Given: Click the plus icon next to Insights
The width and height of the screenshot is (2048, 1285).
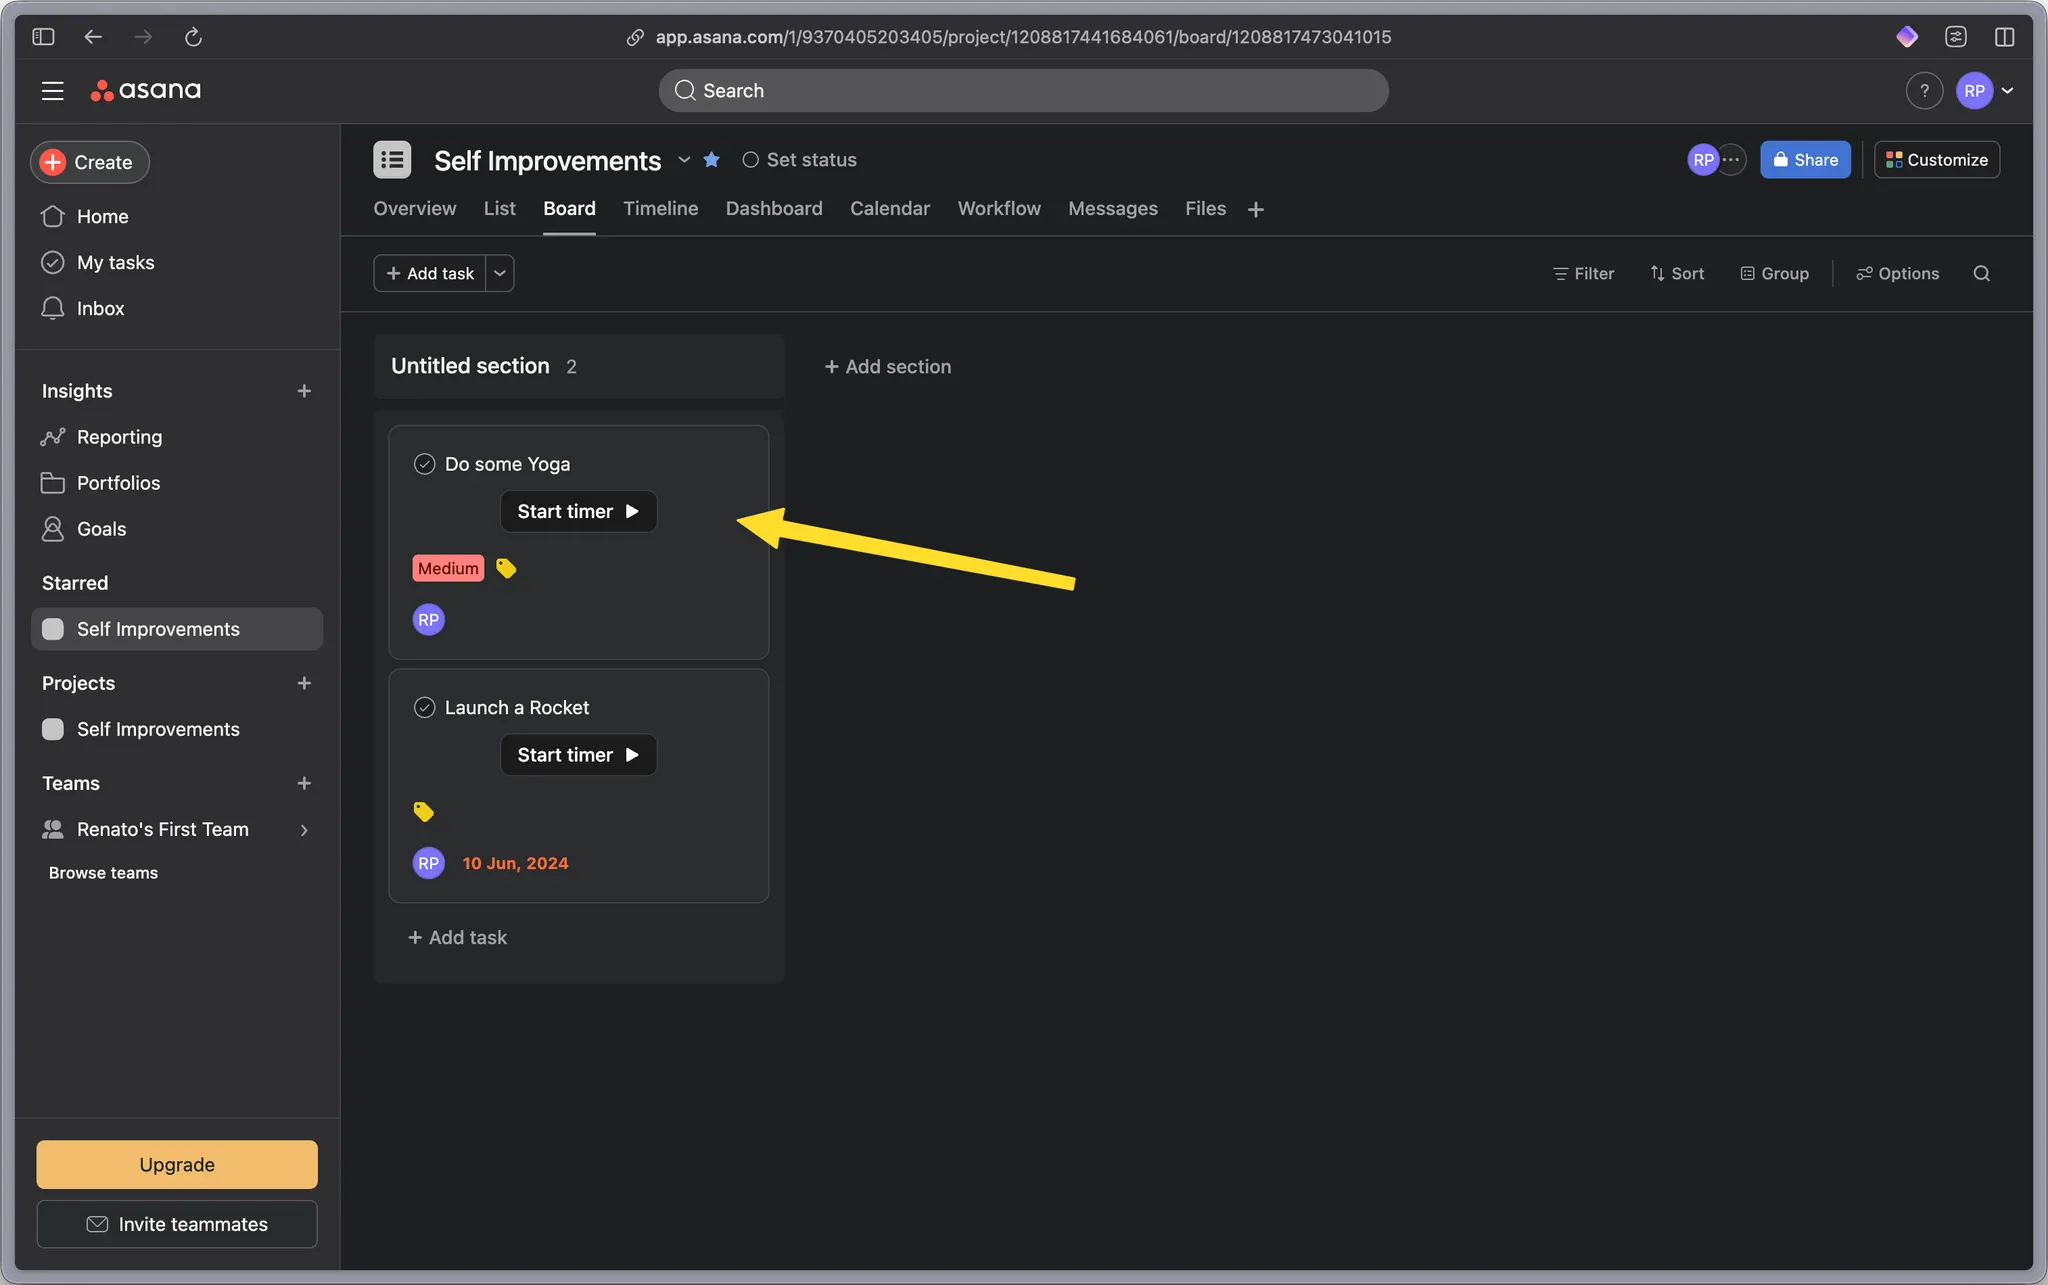Looking at the screenshot, I should point(304,391).
